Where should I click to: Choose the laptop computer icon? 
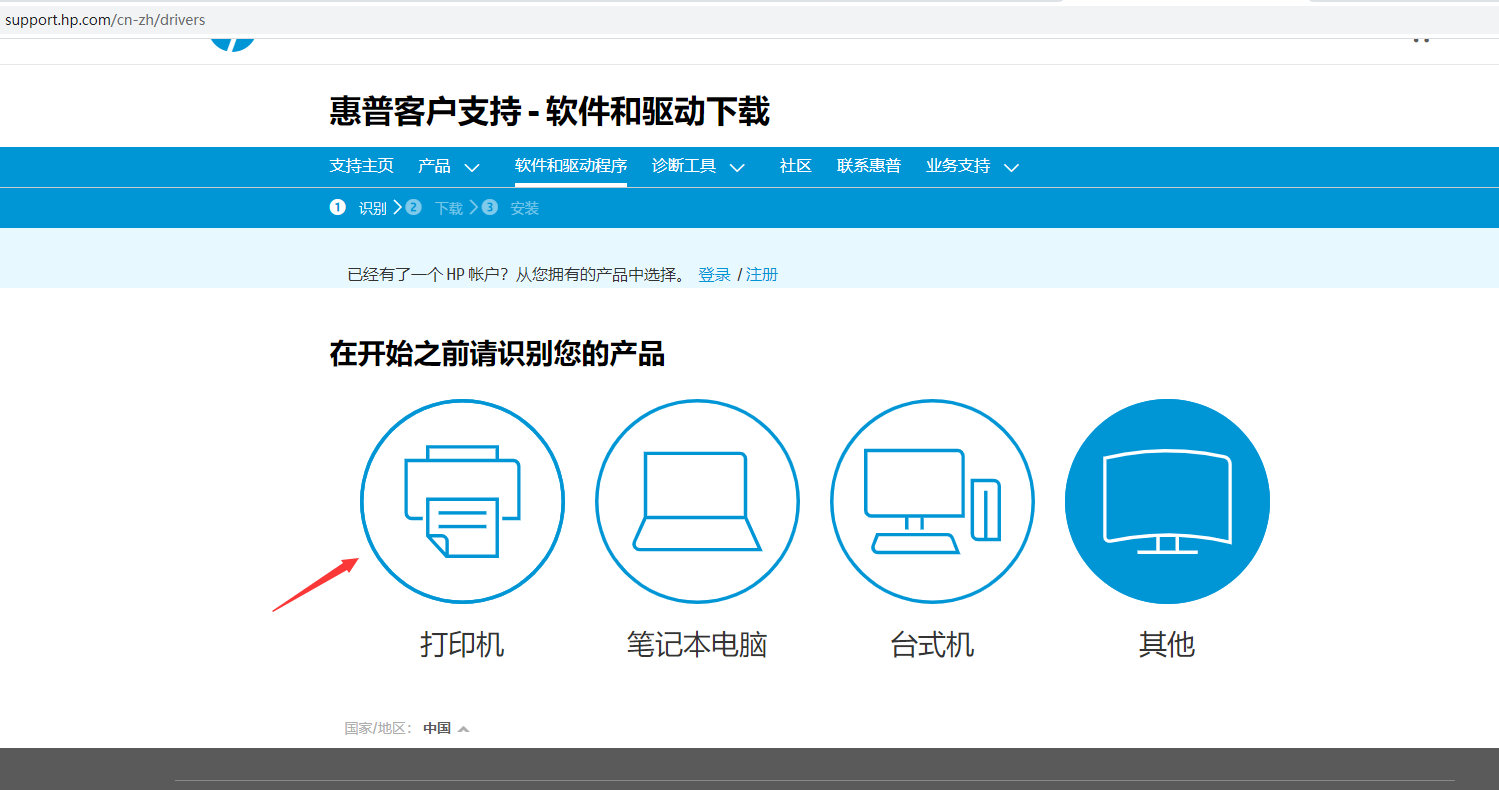[x=697, y=502]
